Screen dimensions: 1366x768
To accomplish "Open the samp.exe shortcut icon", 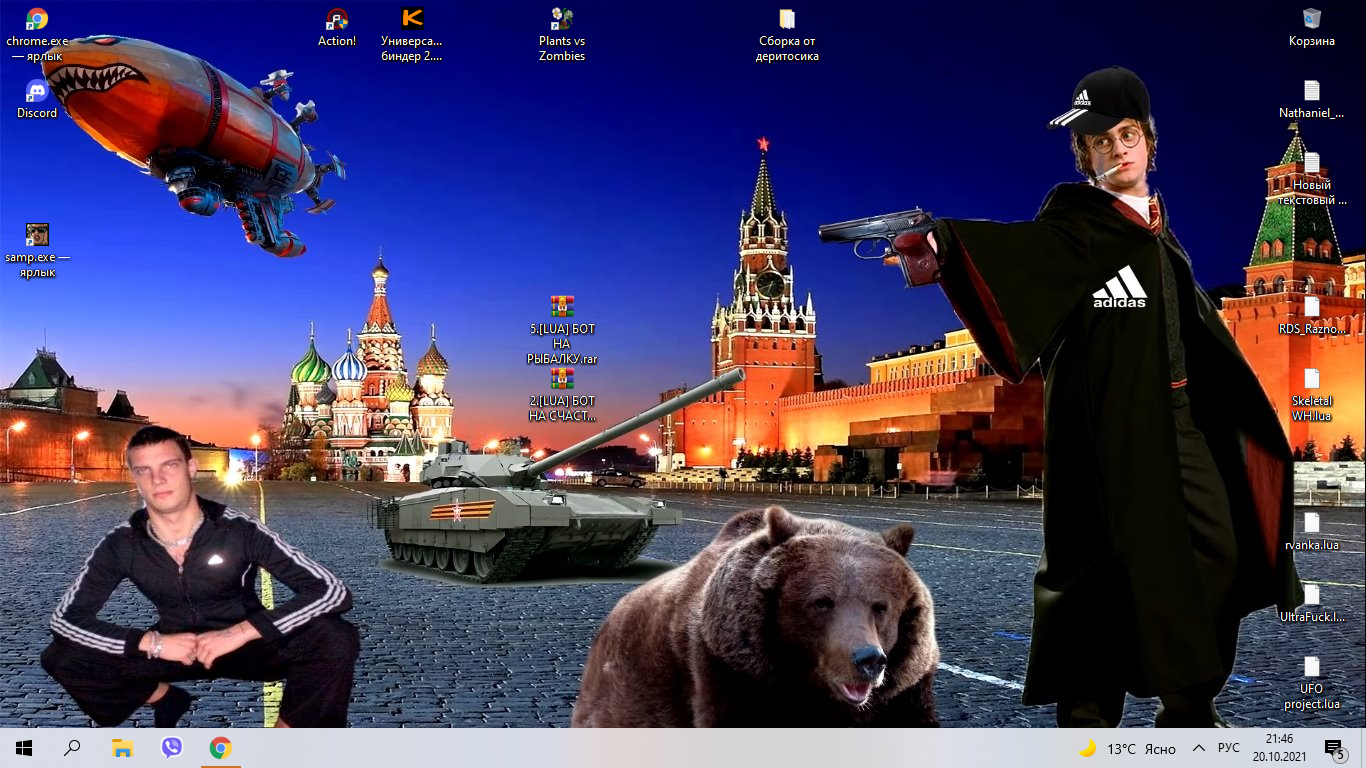I will click(x=37, y=235).
